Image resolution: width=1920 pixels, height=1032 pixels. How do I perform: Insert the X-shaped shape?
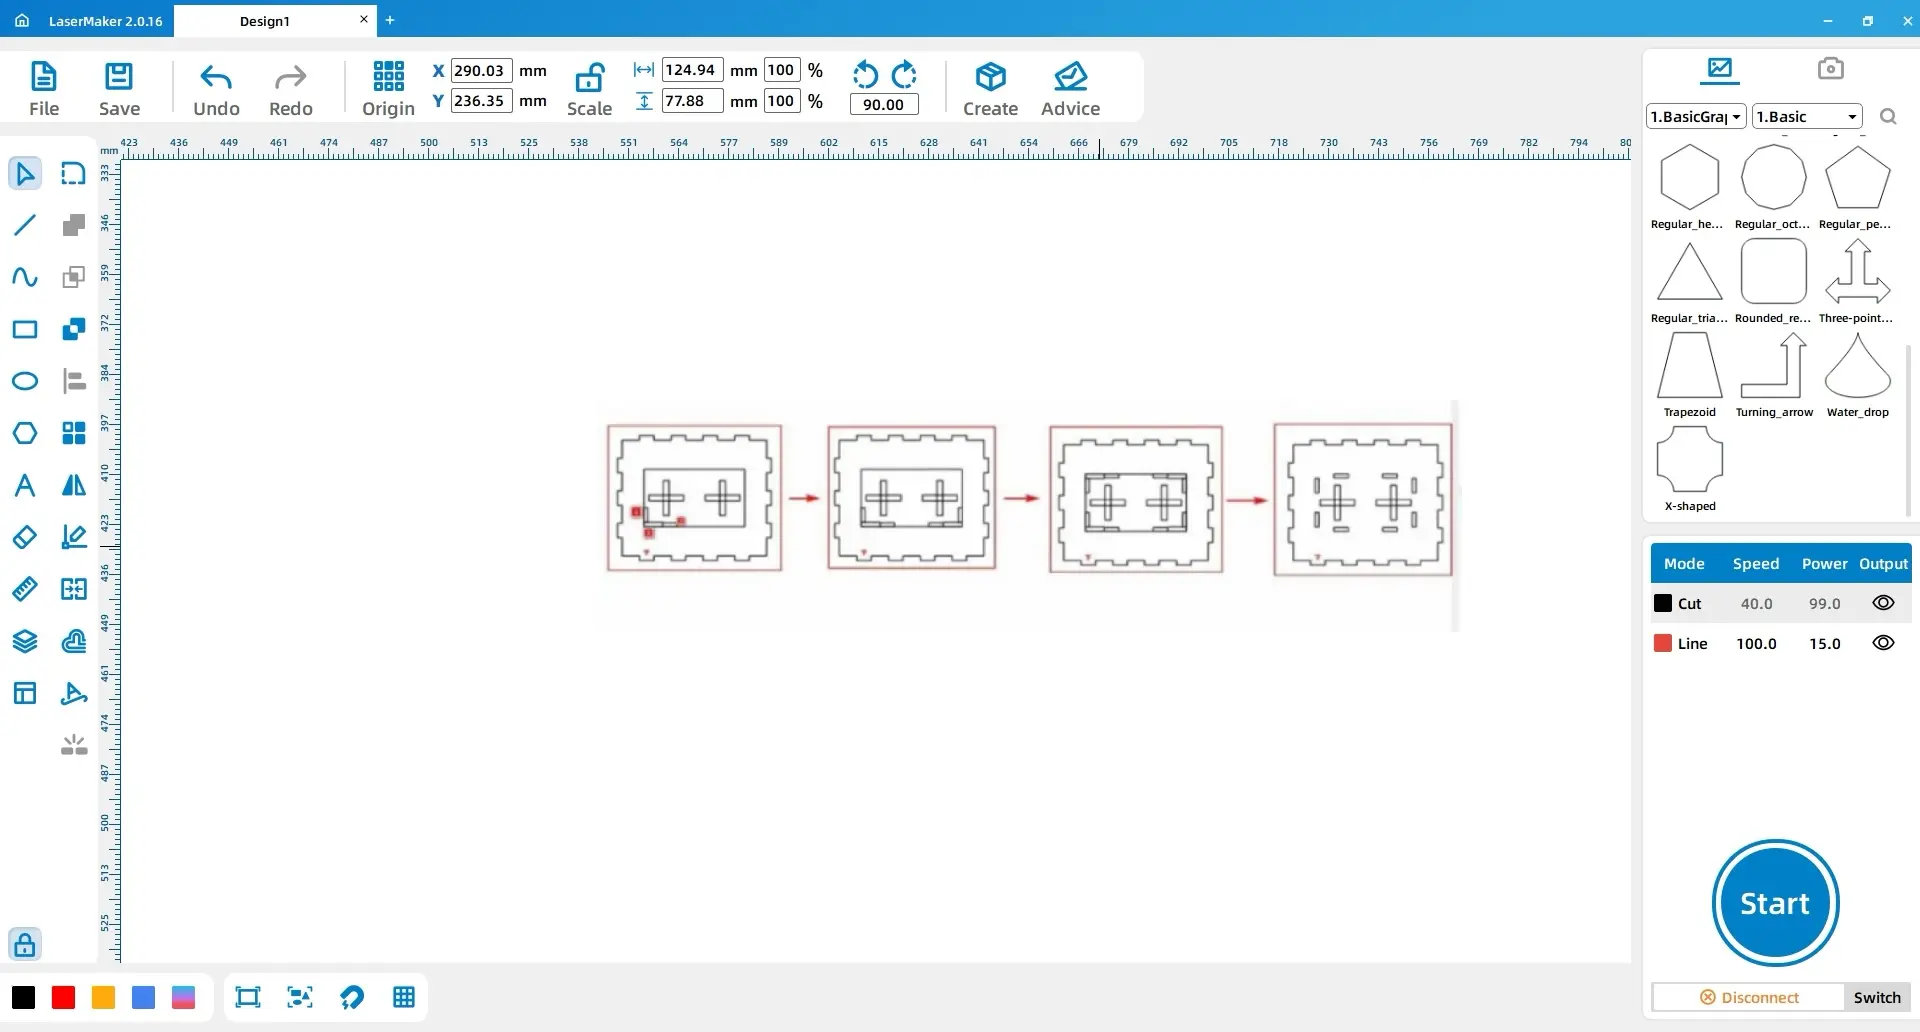[1689, 469]
